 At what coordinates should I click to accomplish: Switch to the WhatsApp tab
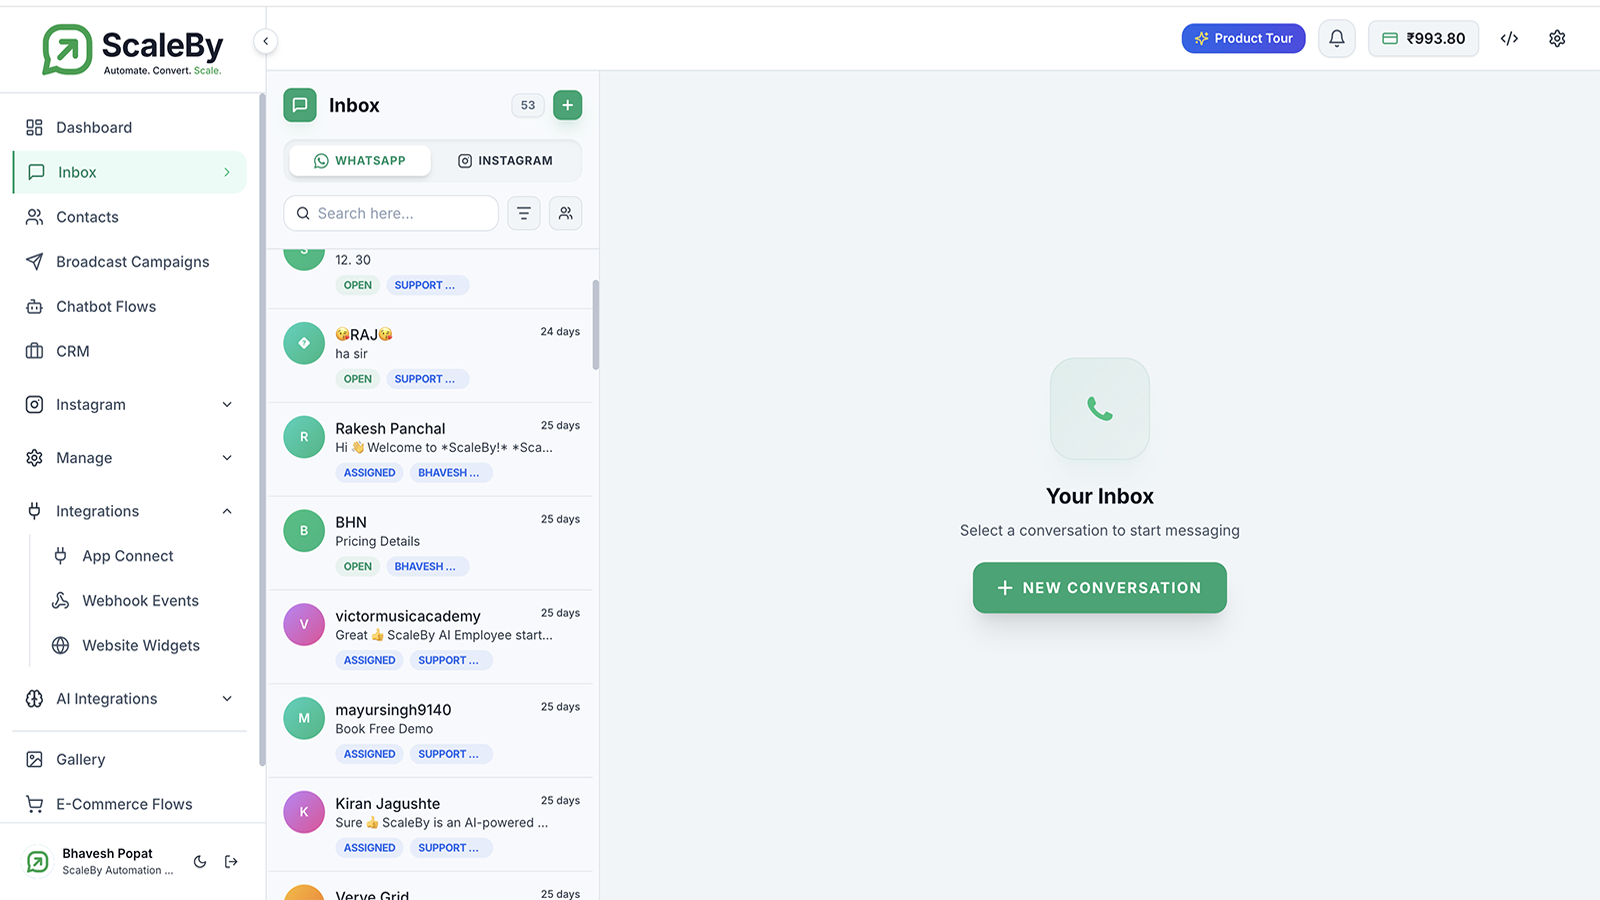pos(360,161)
